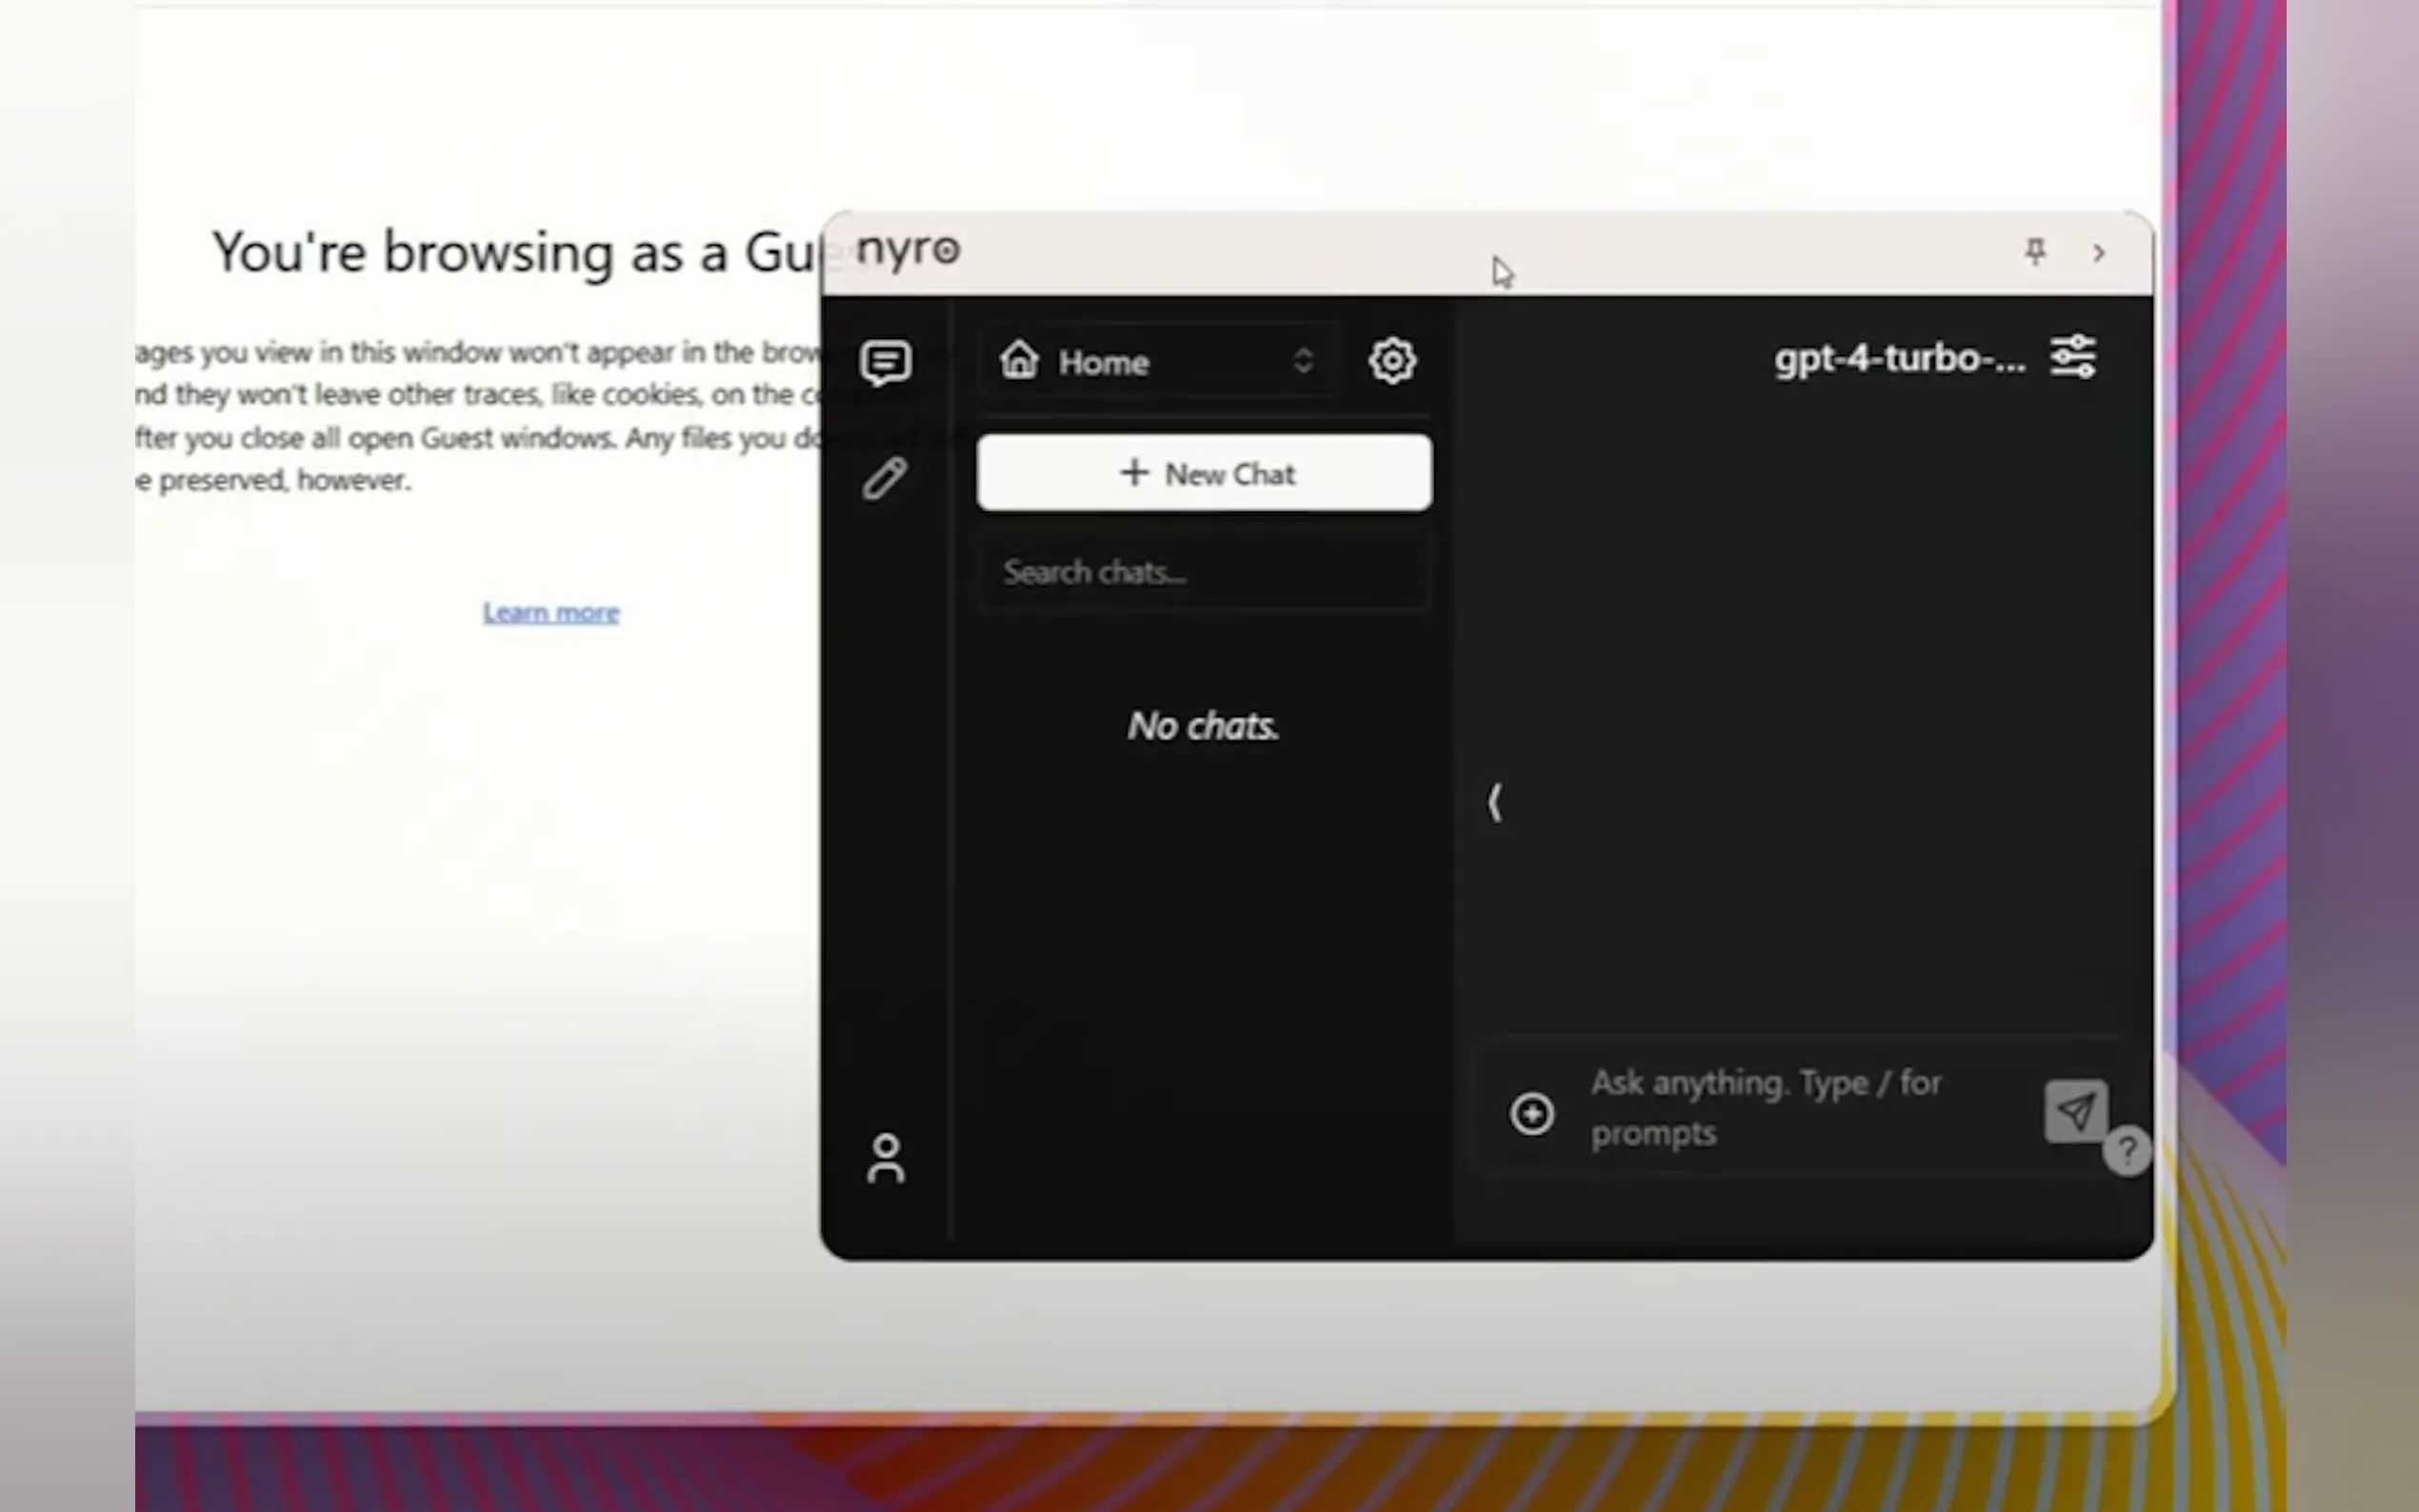Image resolution: width=2419 pixels, height=1512 pixels.
Task: Click the nyro logo in title bar
Action: 907,249
